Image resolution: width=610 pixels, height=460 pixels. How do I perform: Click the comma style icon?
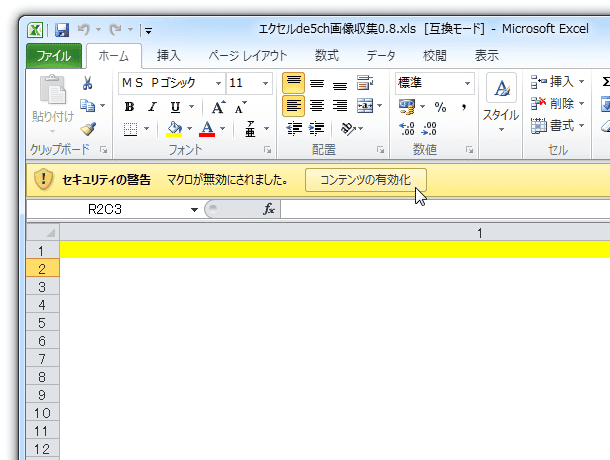click(464, 107)
